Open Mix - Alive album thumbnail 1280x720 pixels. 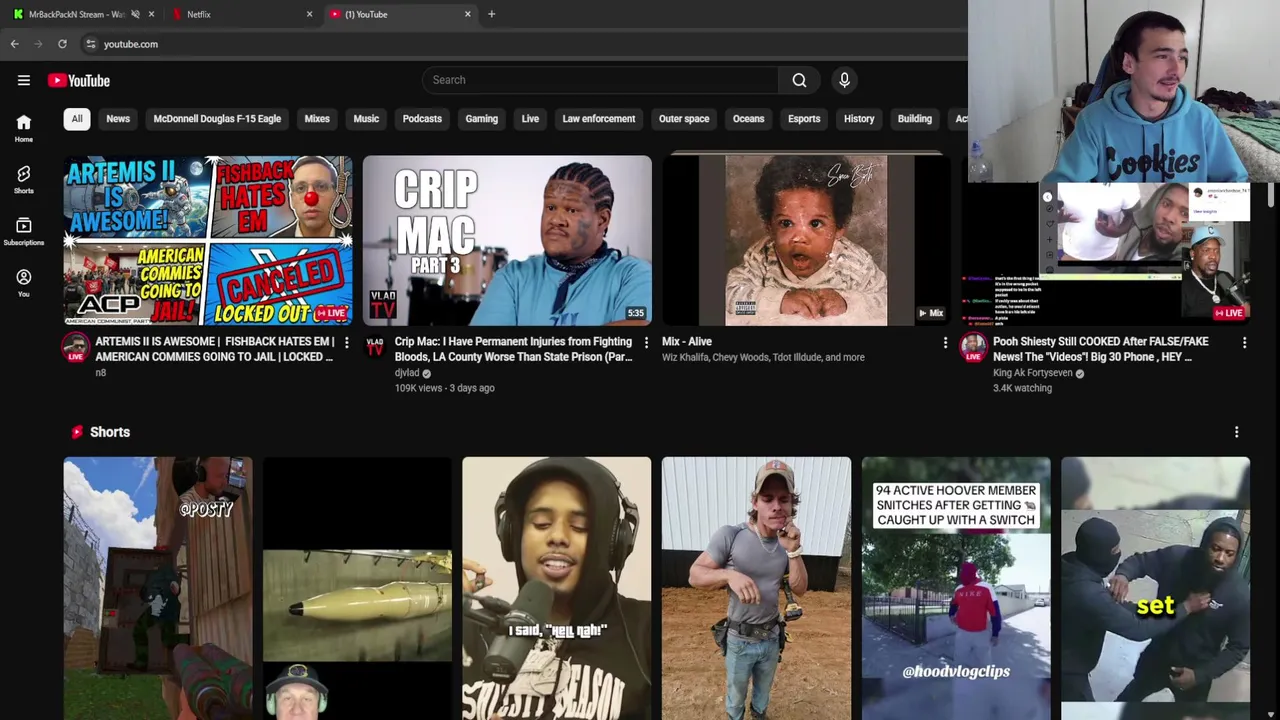tap(806, 240)
